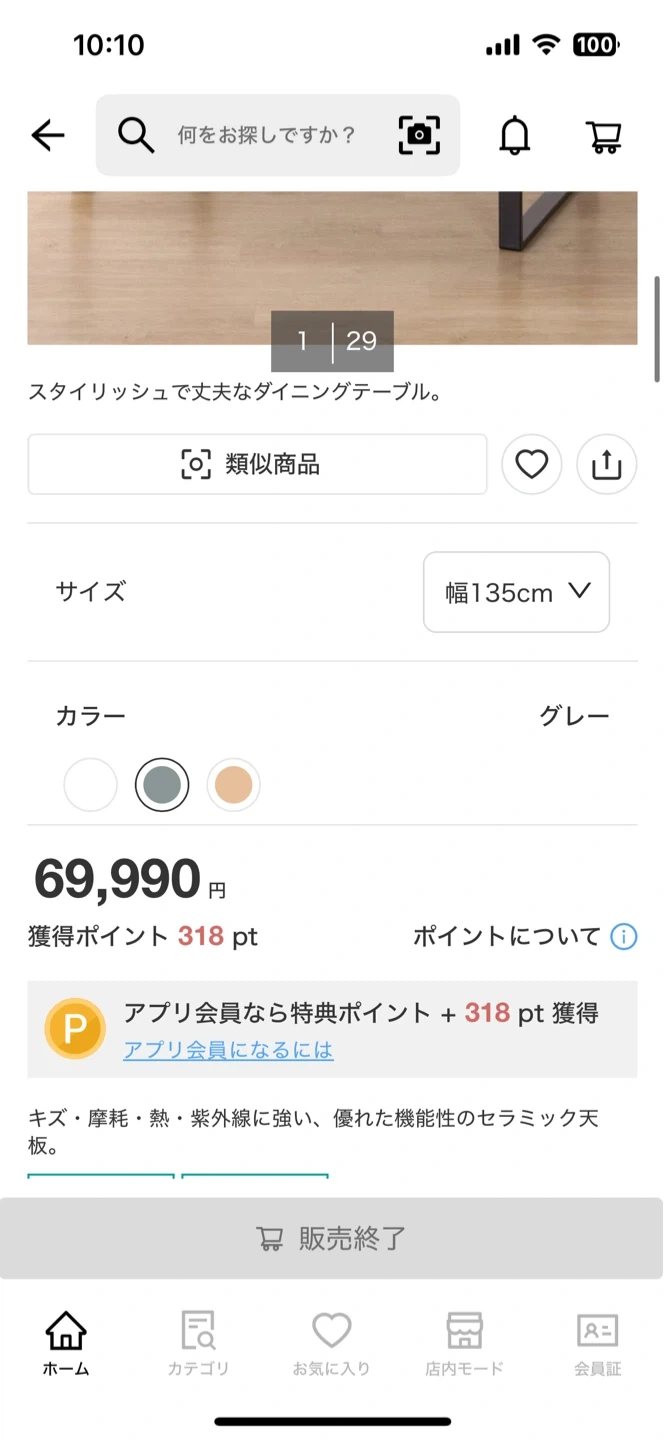665x1440 pixels.
Task: Tap the camera image search icon
Action: click(419, 135)
